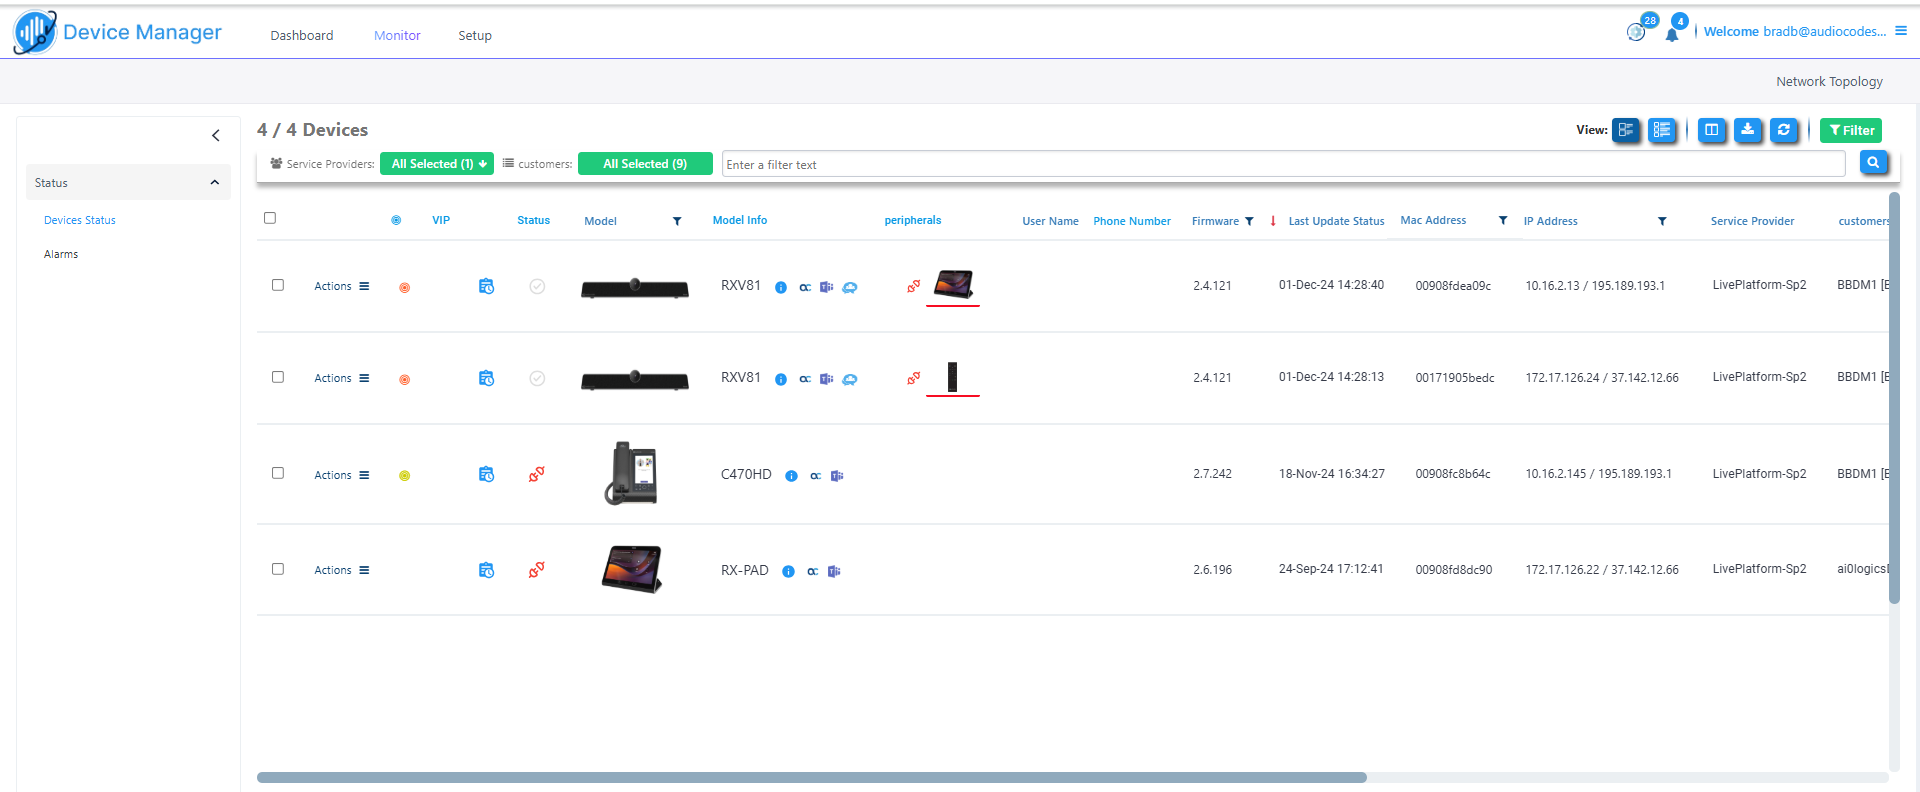Viewport: 1920px width, 792px height.
Task: Click tablet peripheral thumbnail in first RXV81 row
Action: tap(953, 284)
